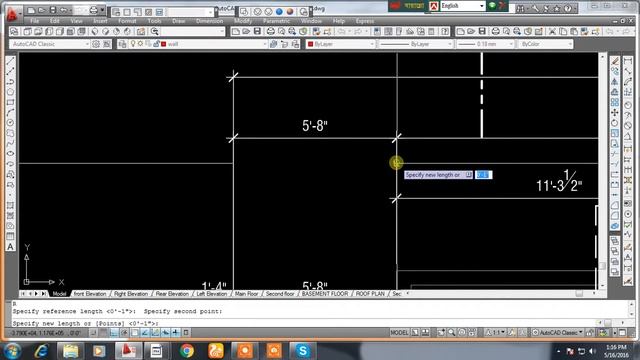Click the Help question mark icon in the toolbar

444,31
